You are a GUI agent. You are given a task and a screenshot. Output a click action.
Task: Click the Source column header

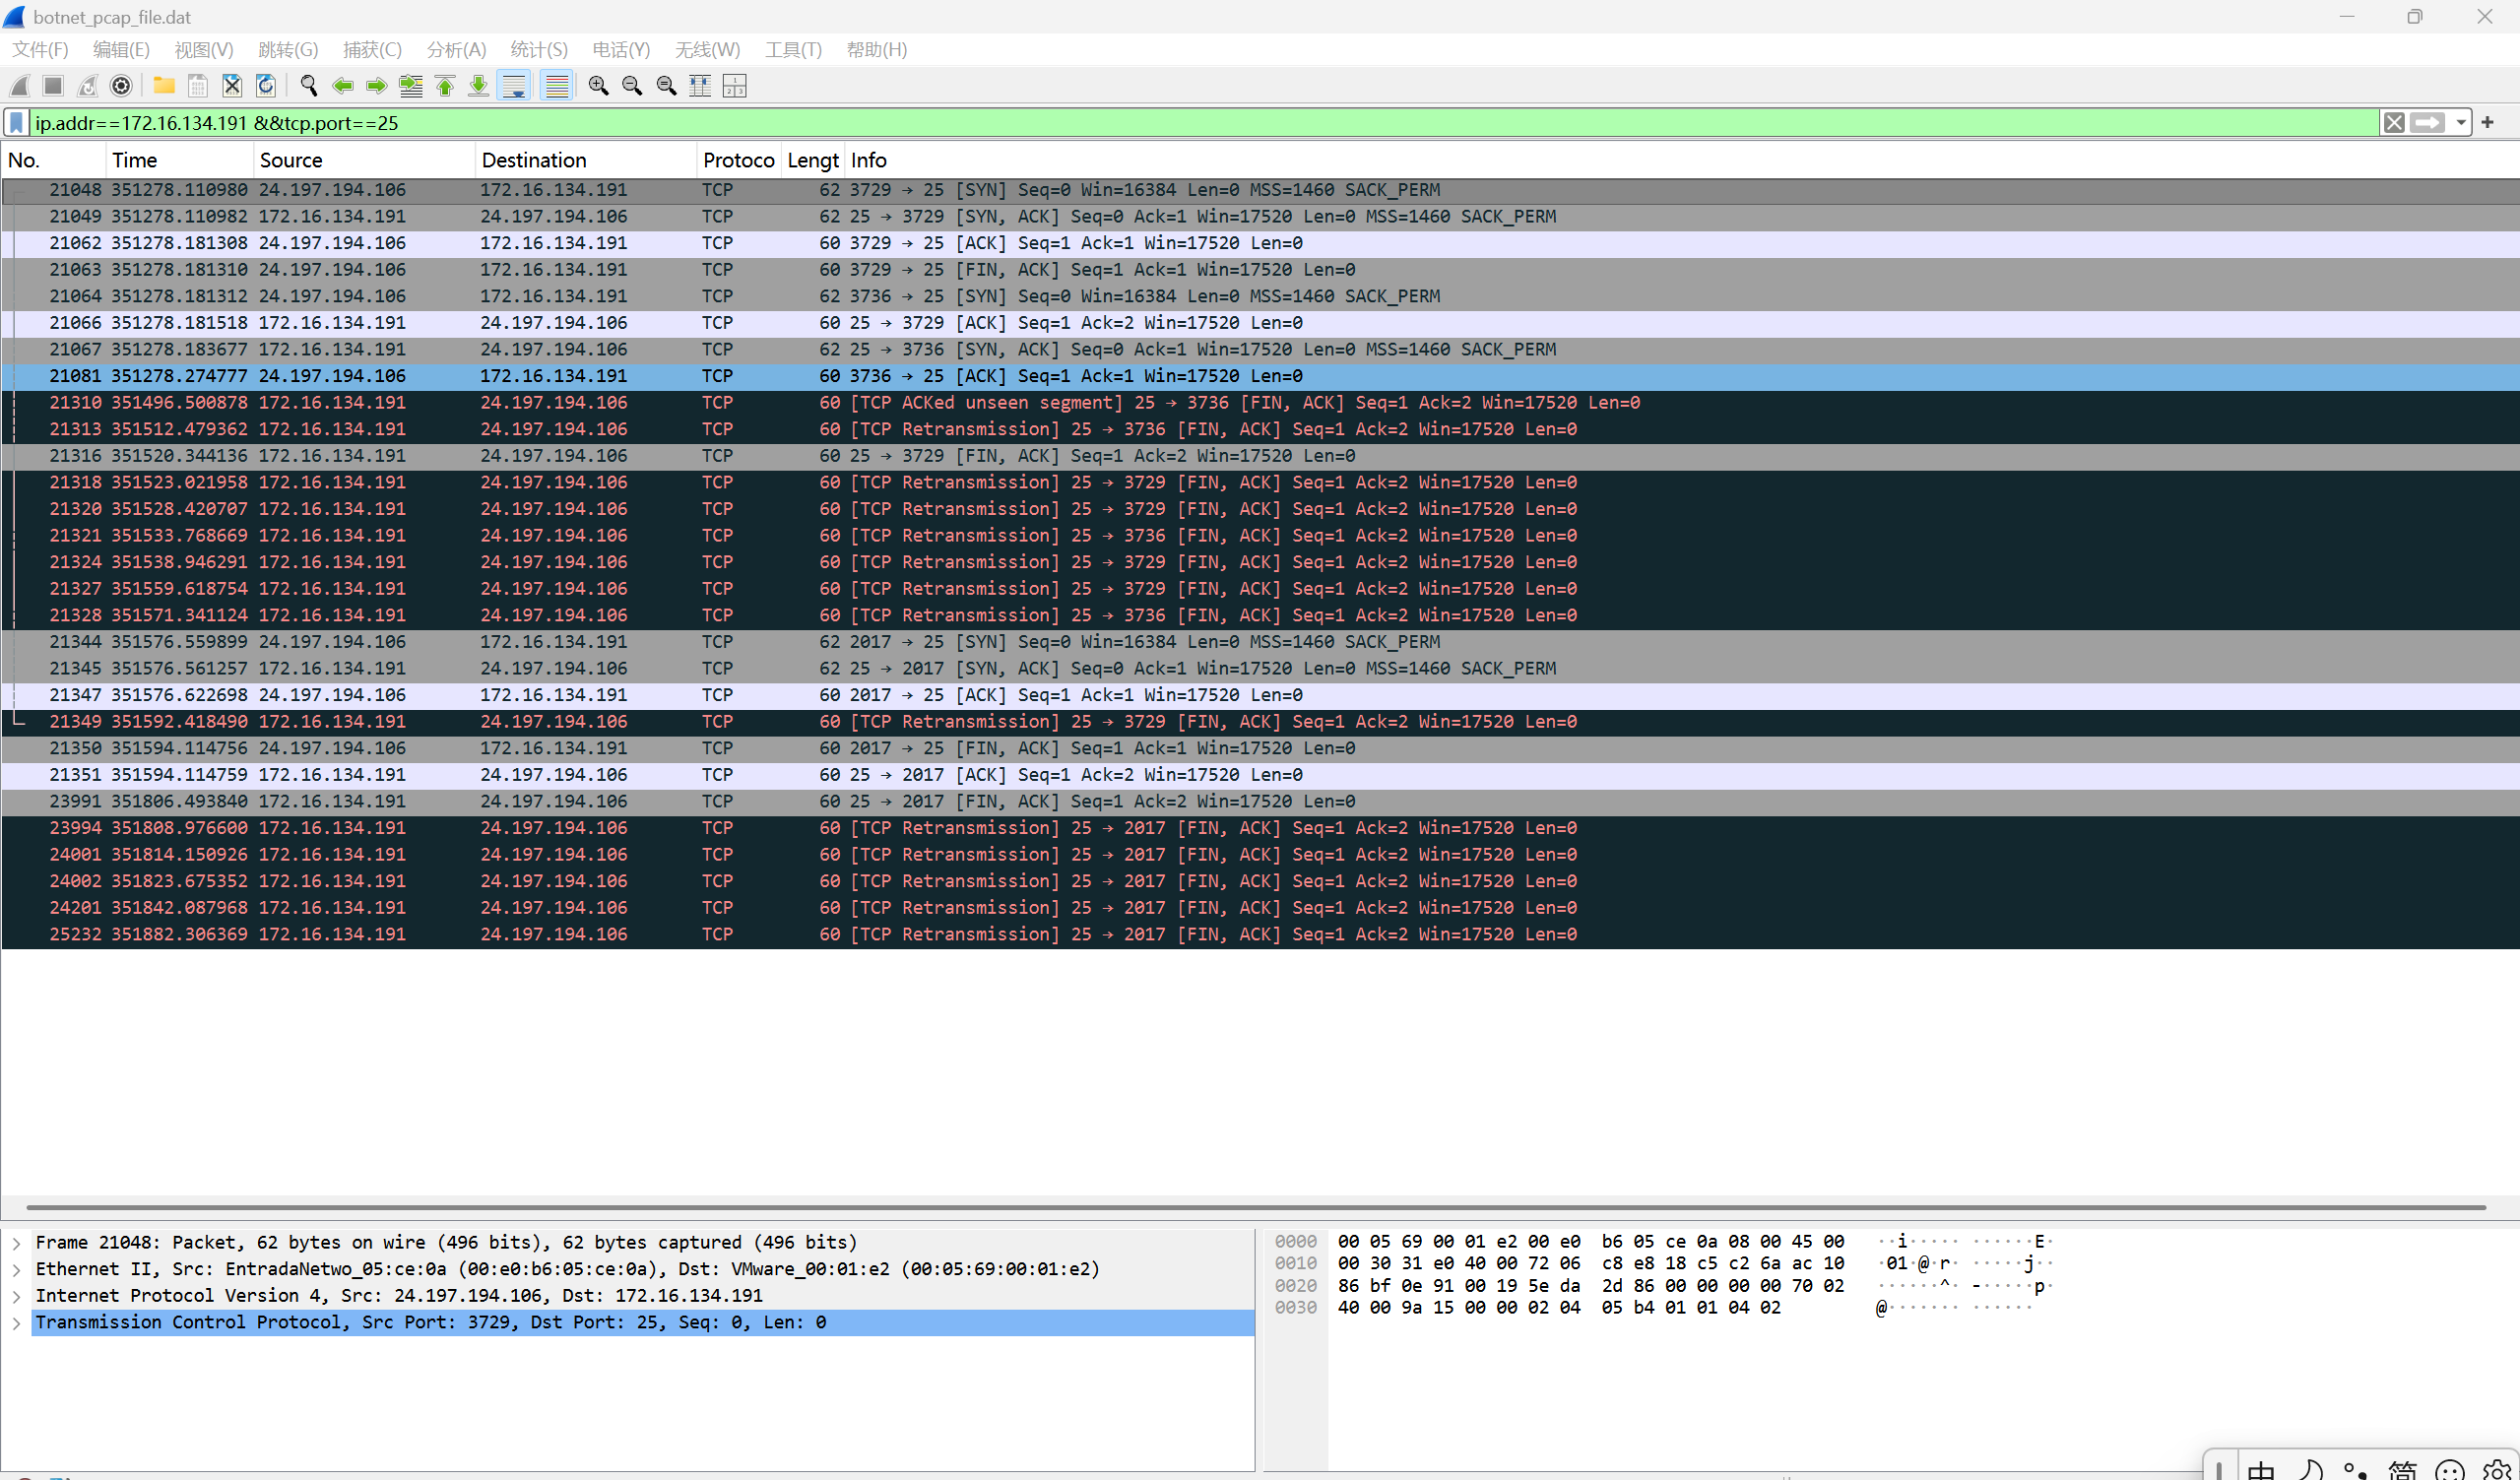click(x=290, y=160)
